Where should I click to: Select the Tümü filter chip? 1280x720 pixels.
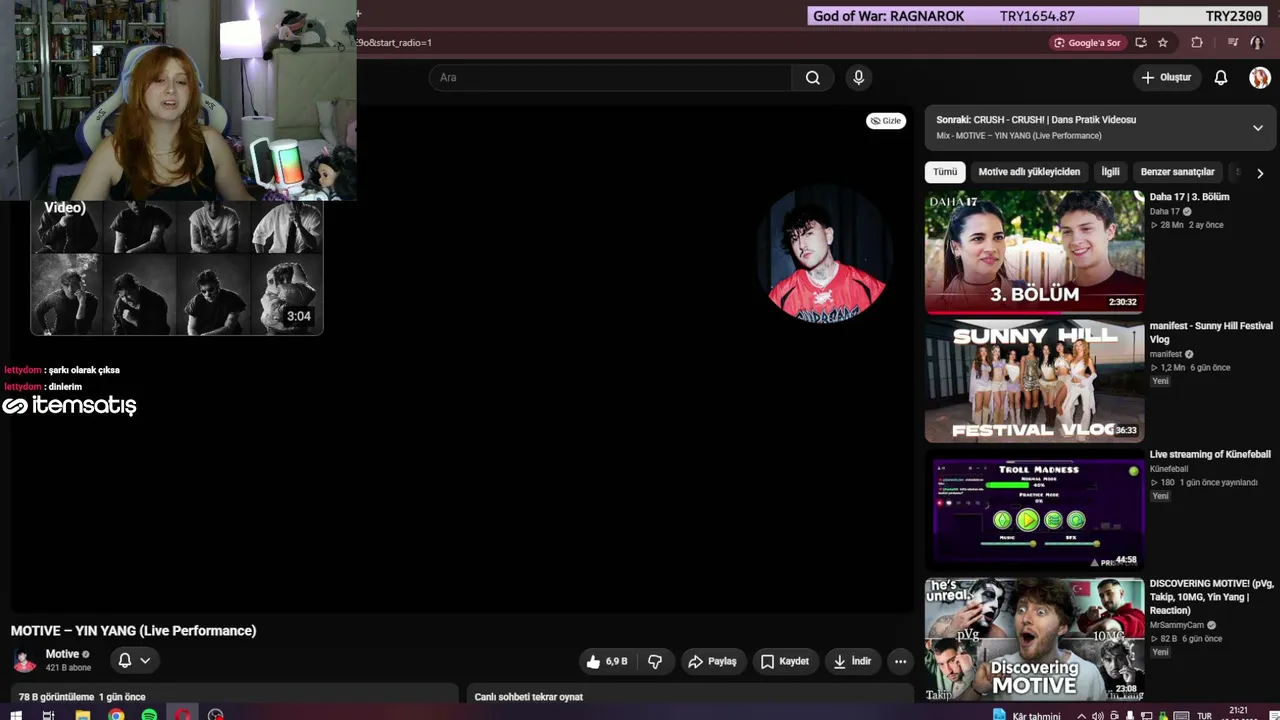(945, 172)
